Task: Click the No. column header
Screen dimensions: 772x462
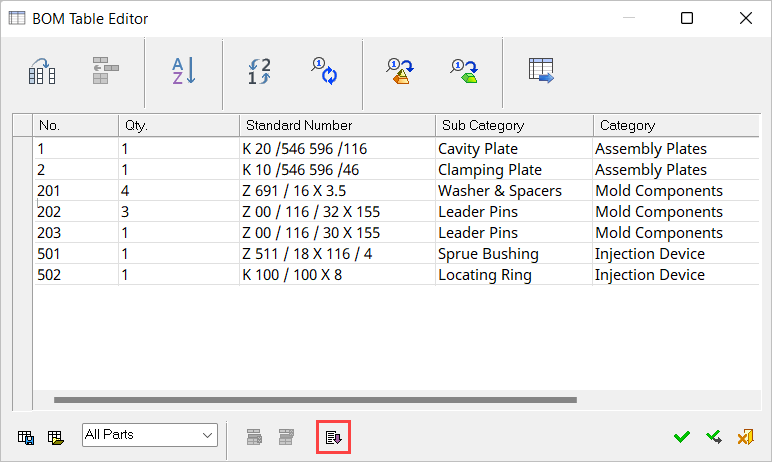Action: [75, 126]
